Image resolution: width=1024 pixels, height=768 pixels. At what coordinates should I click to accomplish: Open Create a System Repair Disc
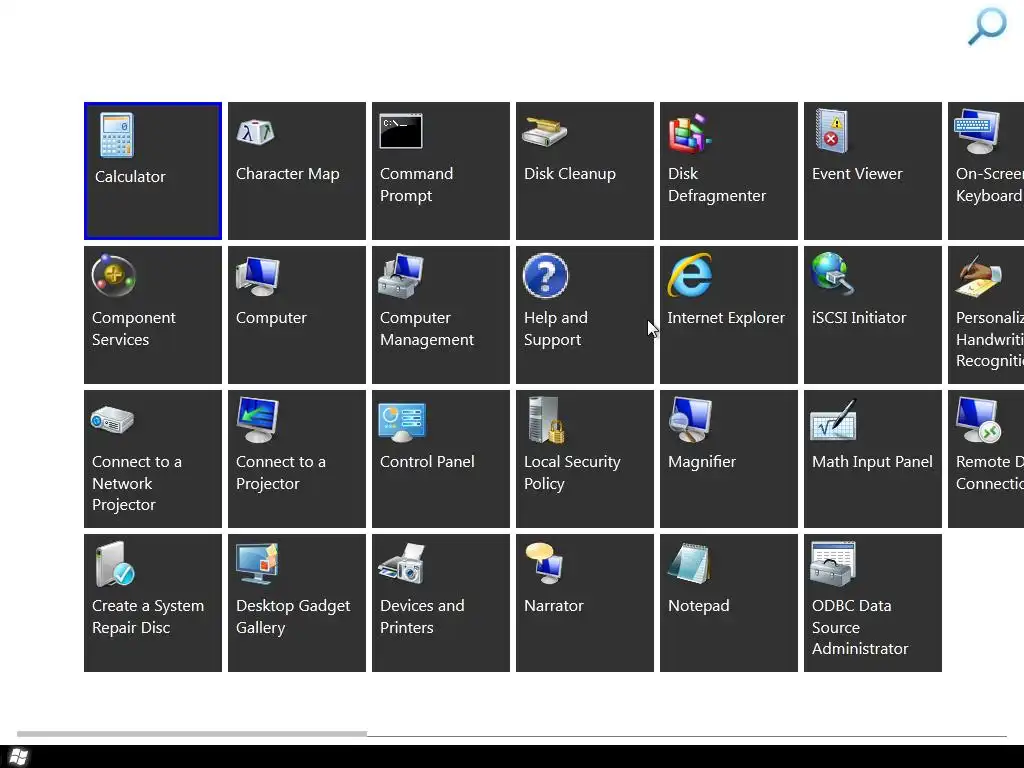tap(153, 603)
